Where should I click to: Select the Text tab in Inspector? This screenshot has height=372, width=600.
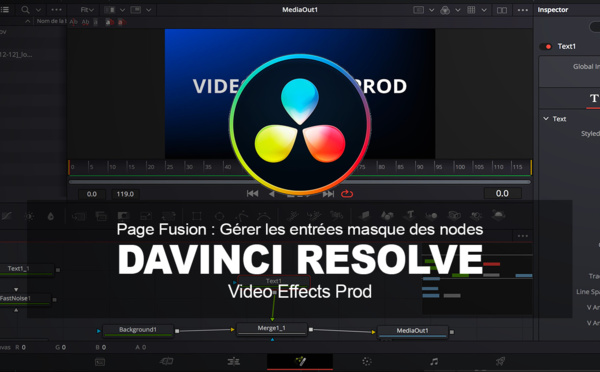click(x=593, y=98)
